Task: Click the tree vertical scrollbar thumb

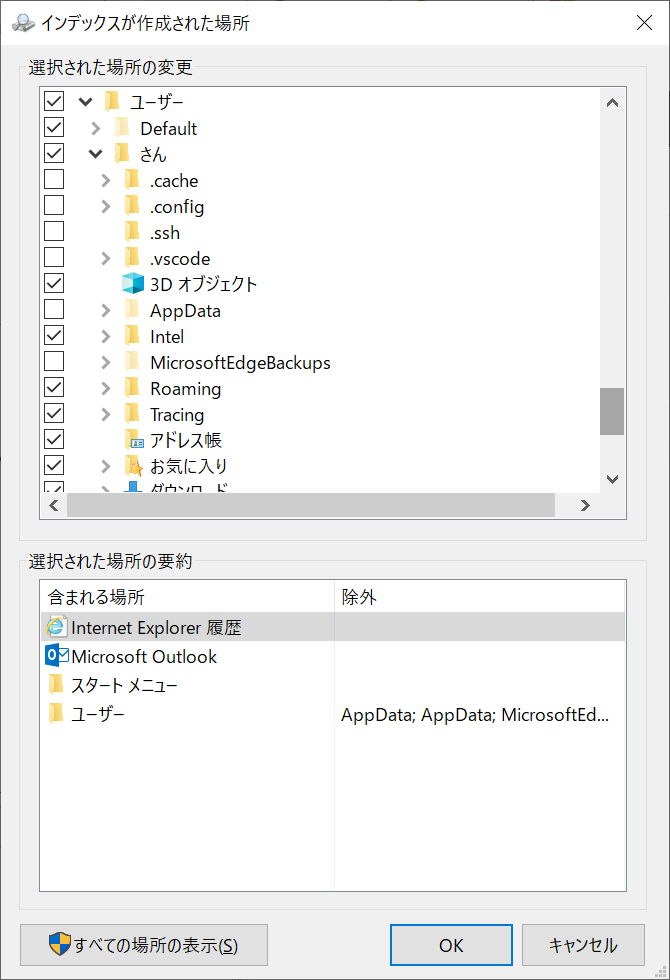Action: (x=612, y=411)
